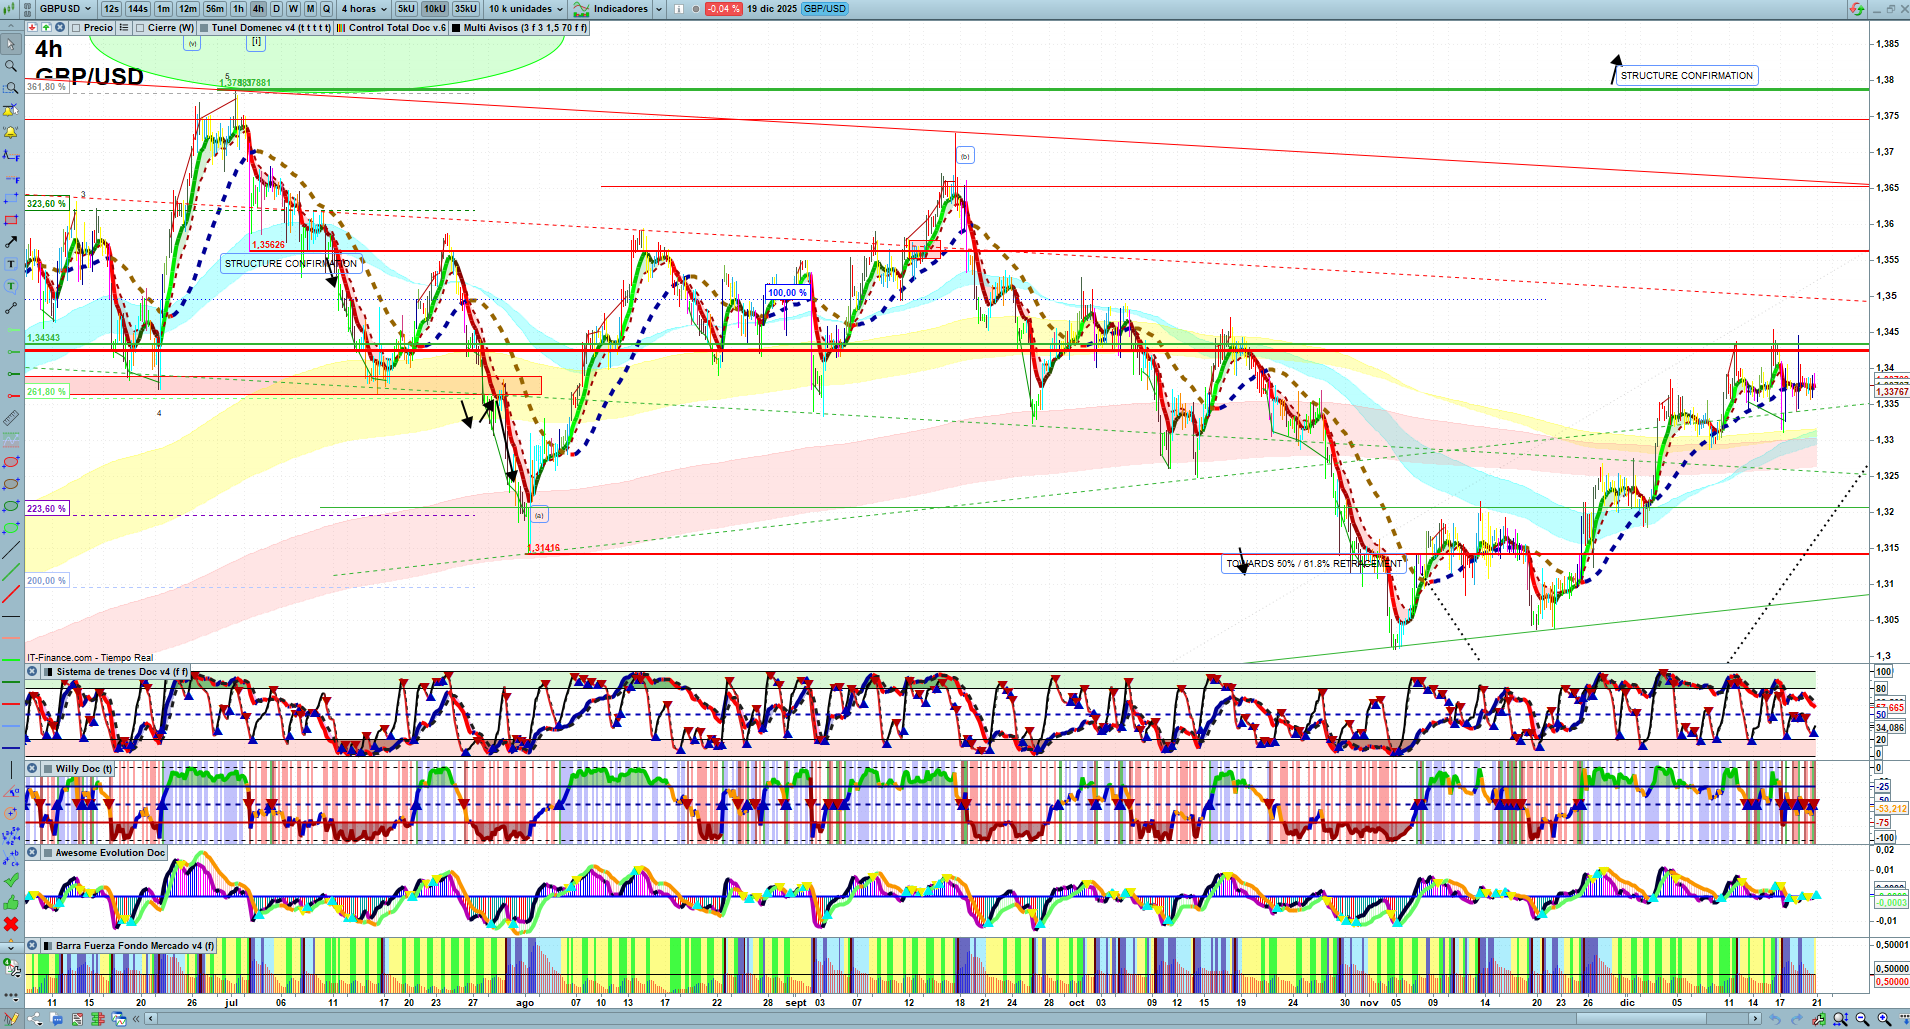Open the 4 horas timeframe dropdown
This screenshot has width=1910, height=1029.
pos(364,9)
